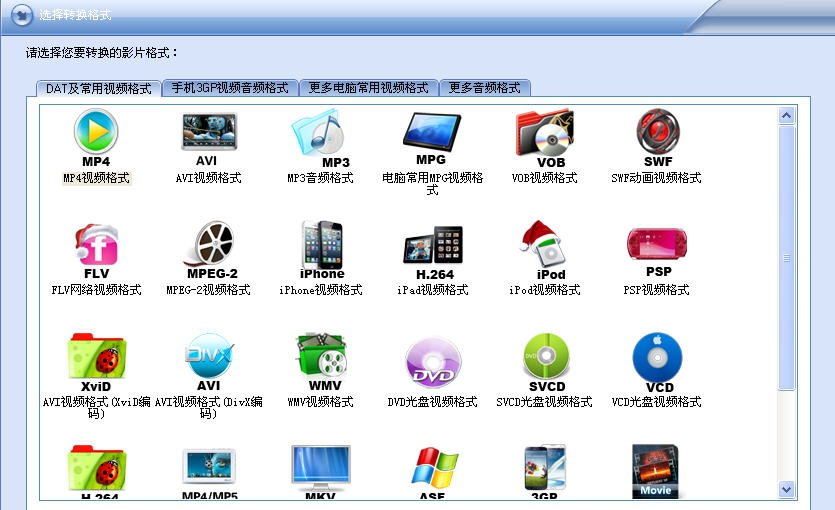Screen dimensions: 835x510
Task: Click the AVI视频格式 label
Action: tap(209, 178)
